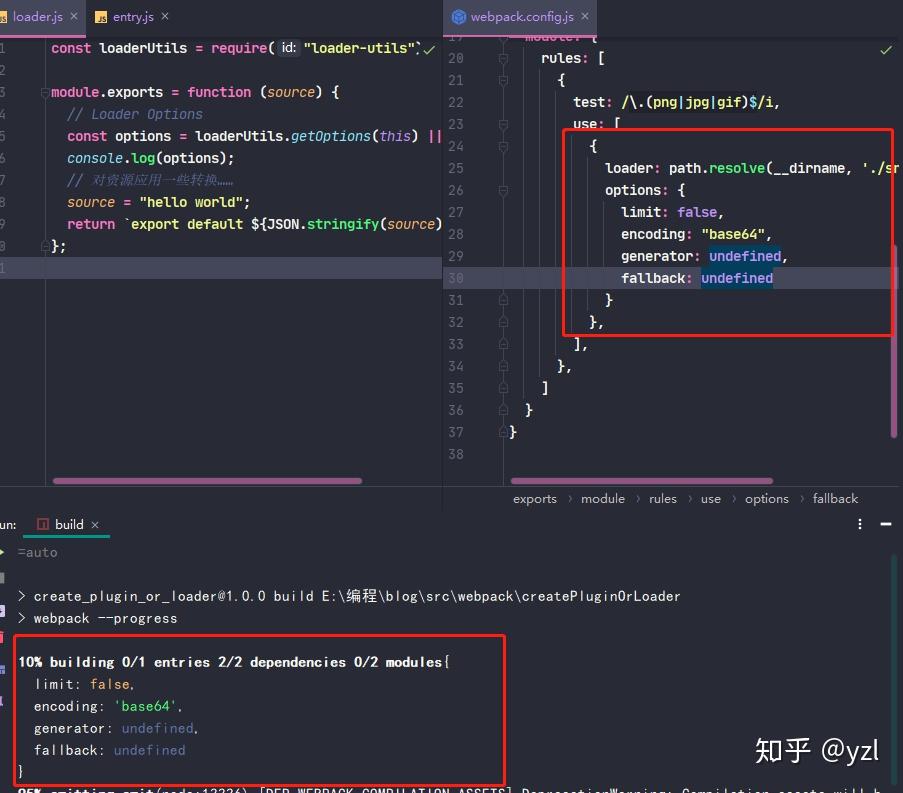Close the entry.js editor tab

[165, 17]
